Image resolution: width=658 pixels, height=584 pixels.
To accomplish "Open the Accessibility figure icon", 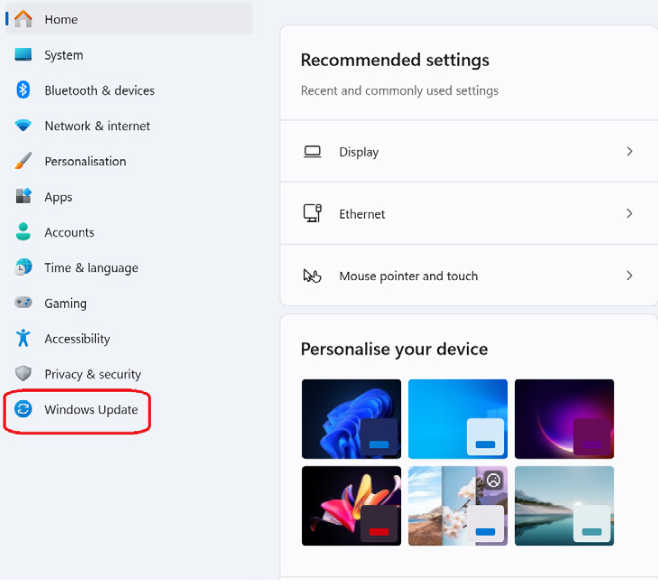I will coord(23,338).
